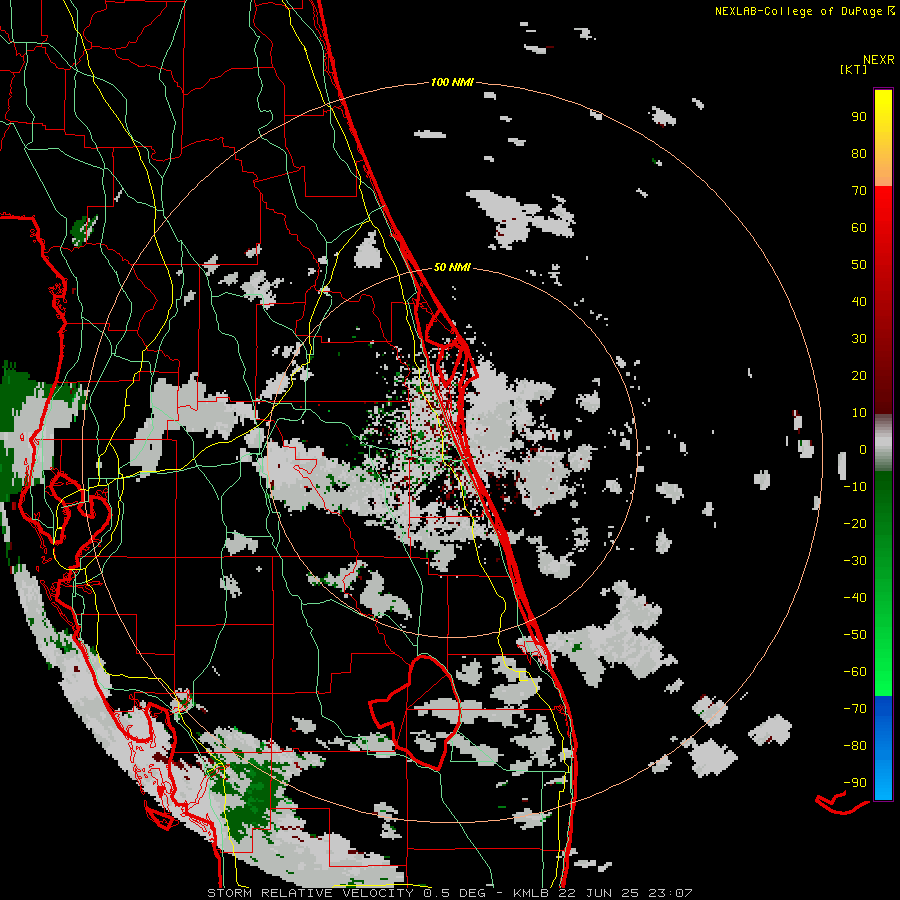Click the 90 value on velocity scale
This screenshot has width=900, height=900.
click(x=859, y=117)
